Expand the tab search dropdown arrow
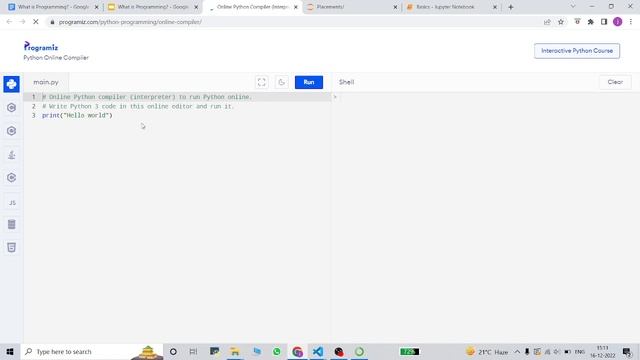The image size is (640, 360). [x=573, y=7]
